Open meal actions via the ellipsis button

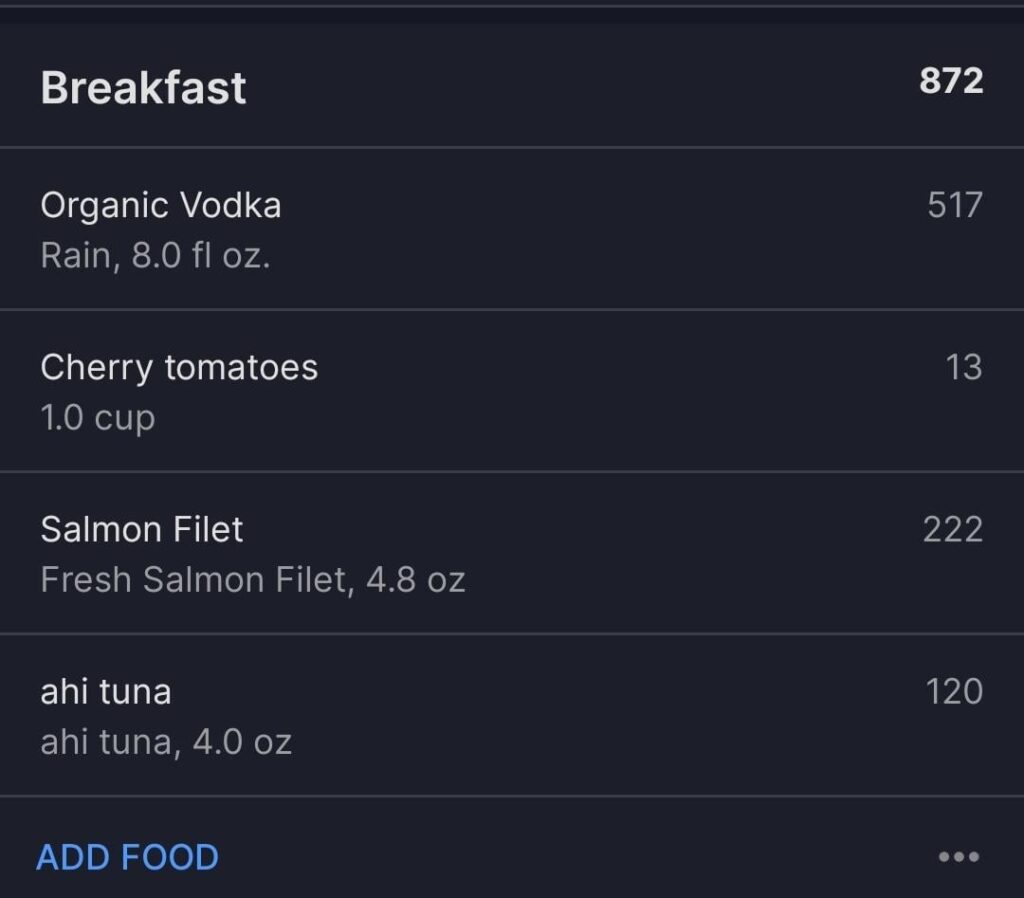point(958,856)
